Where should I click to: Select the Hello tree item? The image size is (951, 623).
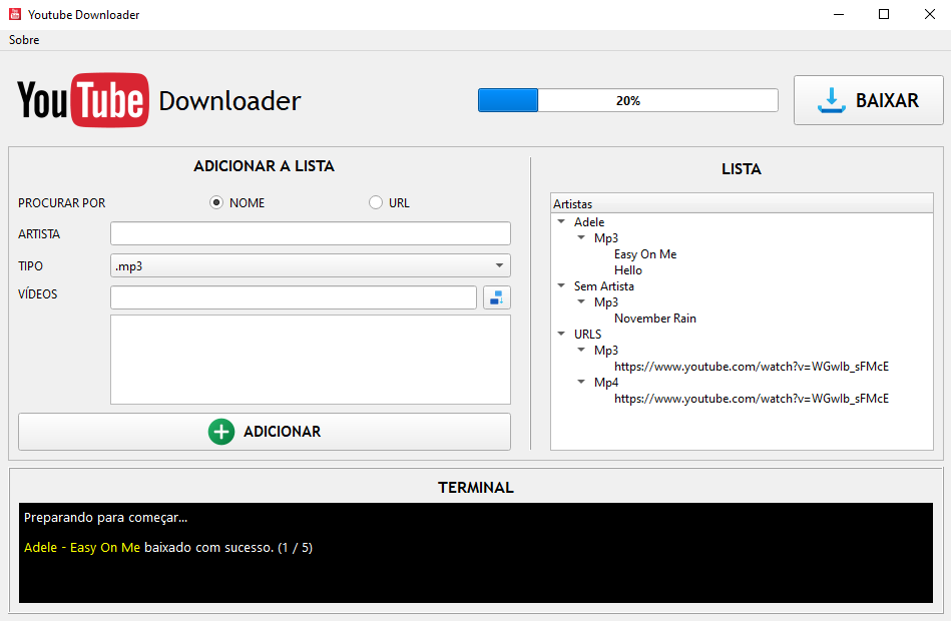[x=628, y=270]
